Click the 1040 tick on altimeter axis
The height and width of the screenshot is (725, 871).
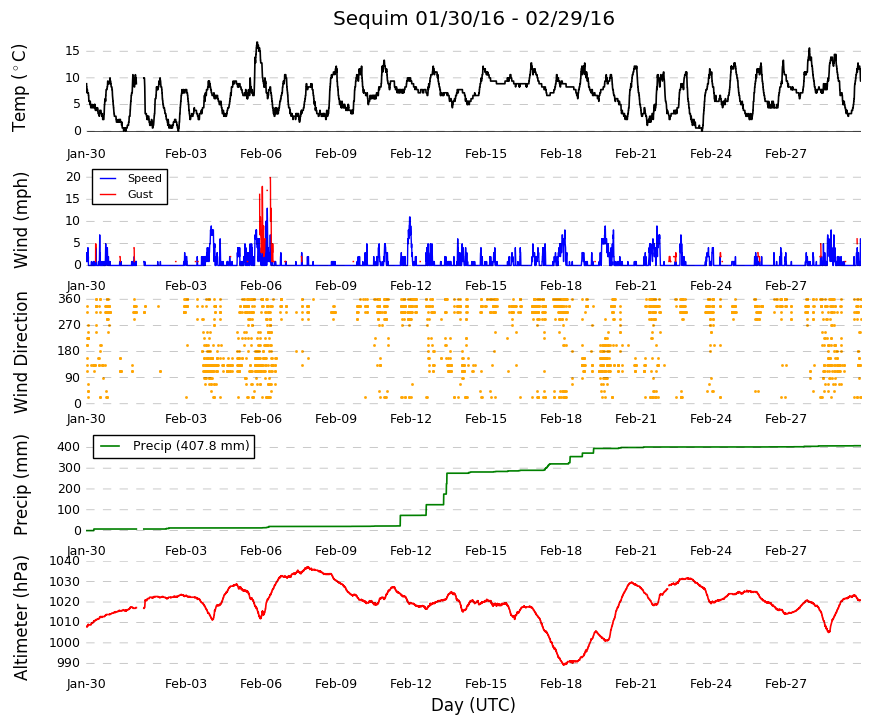[x=64, y=561]
